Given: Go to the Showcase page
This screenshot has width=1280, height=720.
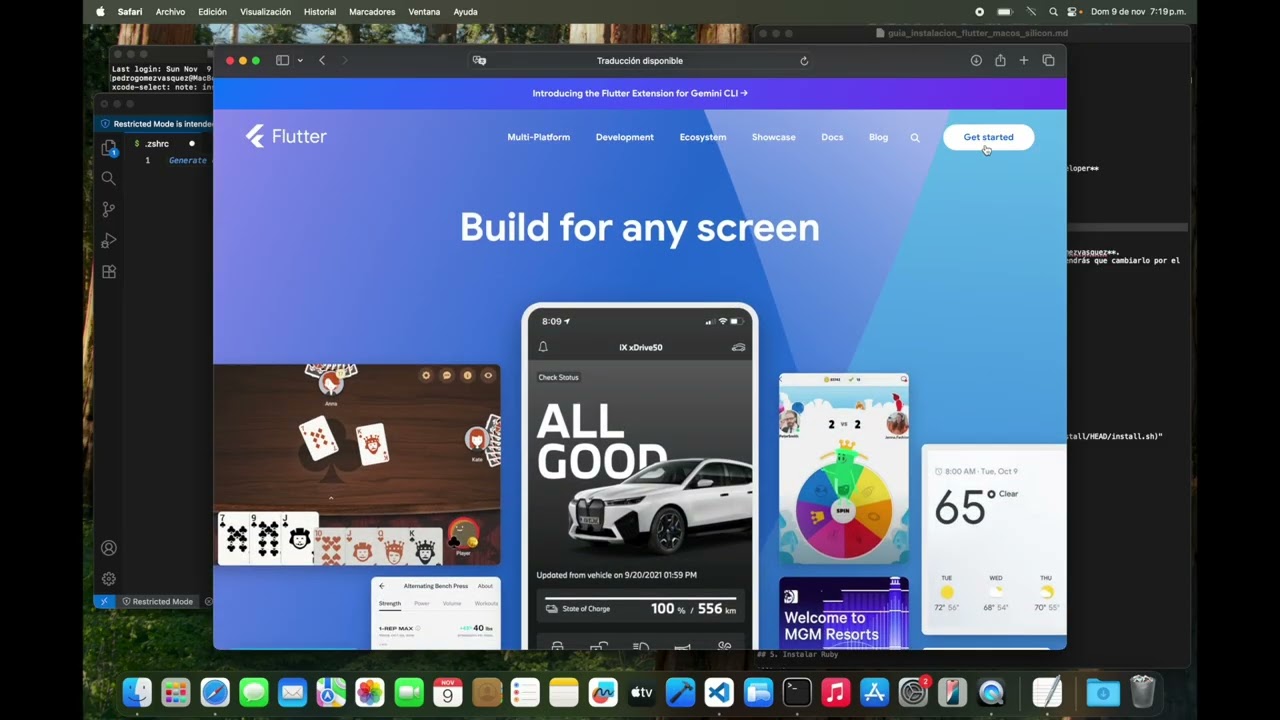Looking at the screenshot, I should [774, 137].
